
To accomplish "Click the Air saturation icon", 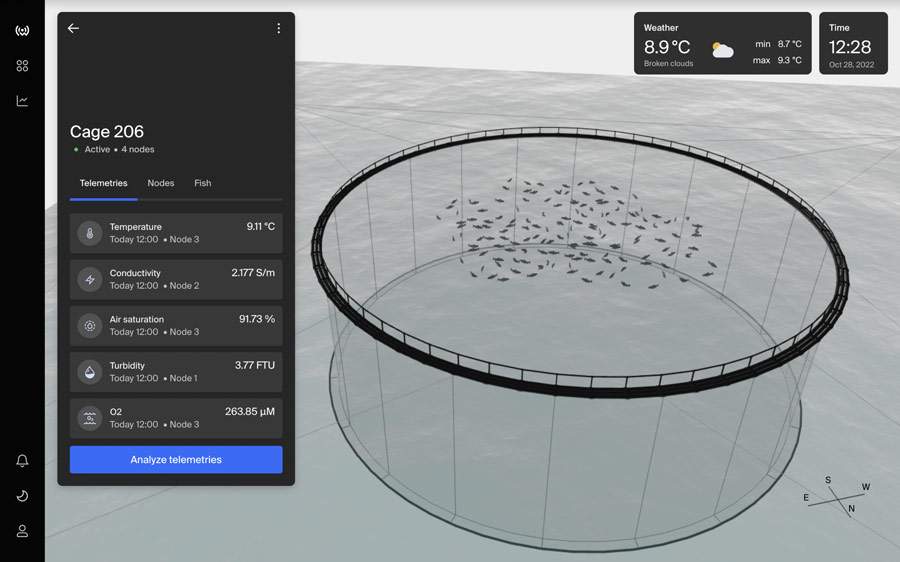I will pos(90,326).
